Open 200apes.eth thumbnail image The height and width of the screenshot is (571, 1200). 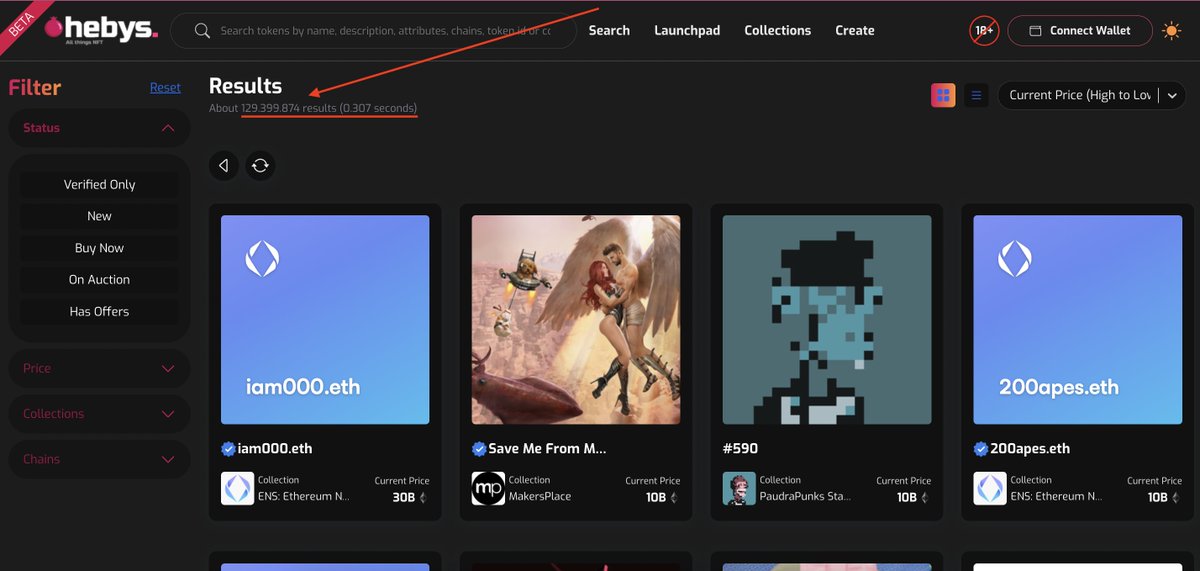1078,320
